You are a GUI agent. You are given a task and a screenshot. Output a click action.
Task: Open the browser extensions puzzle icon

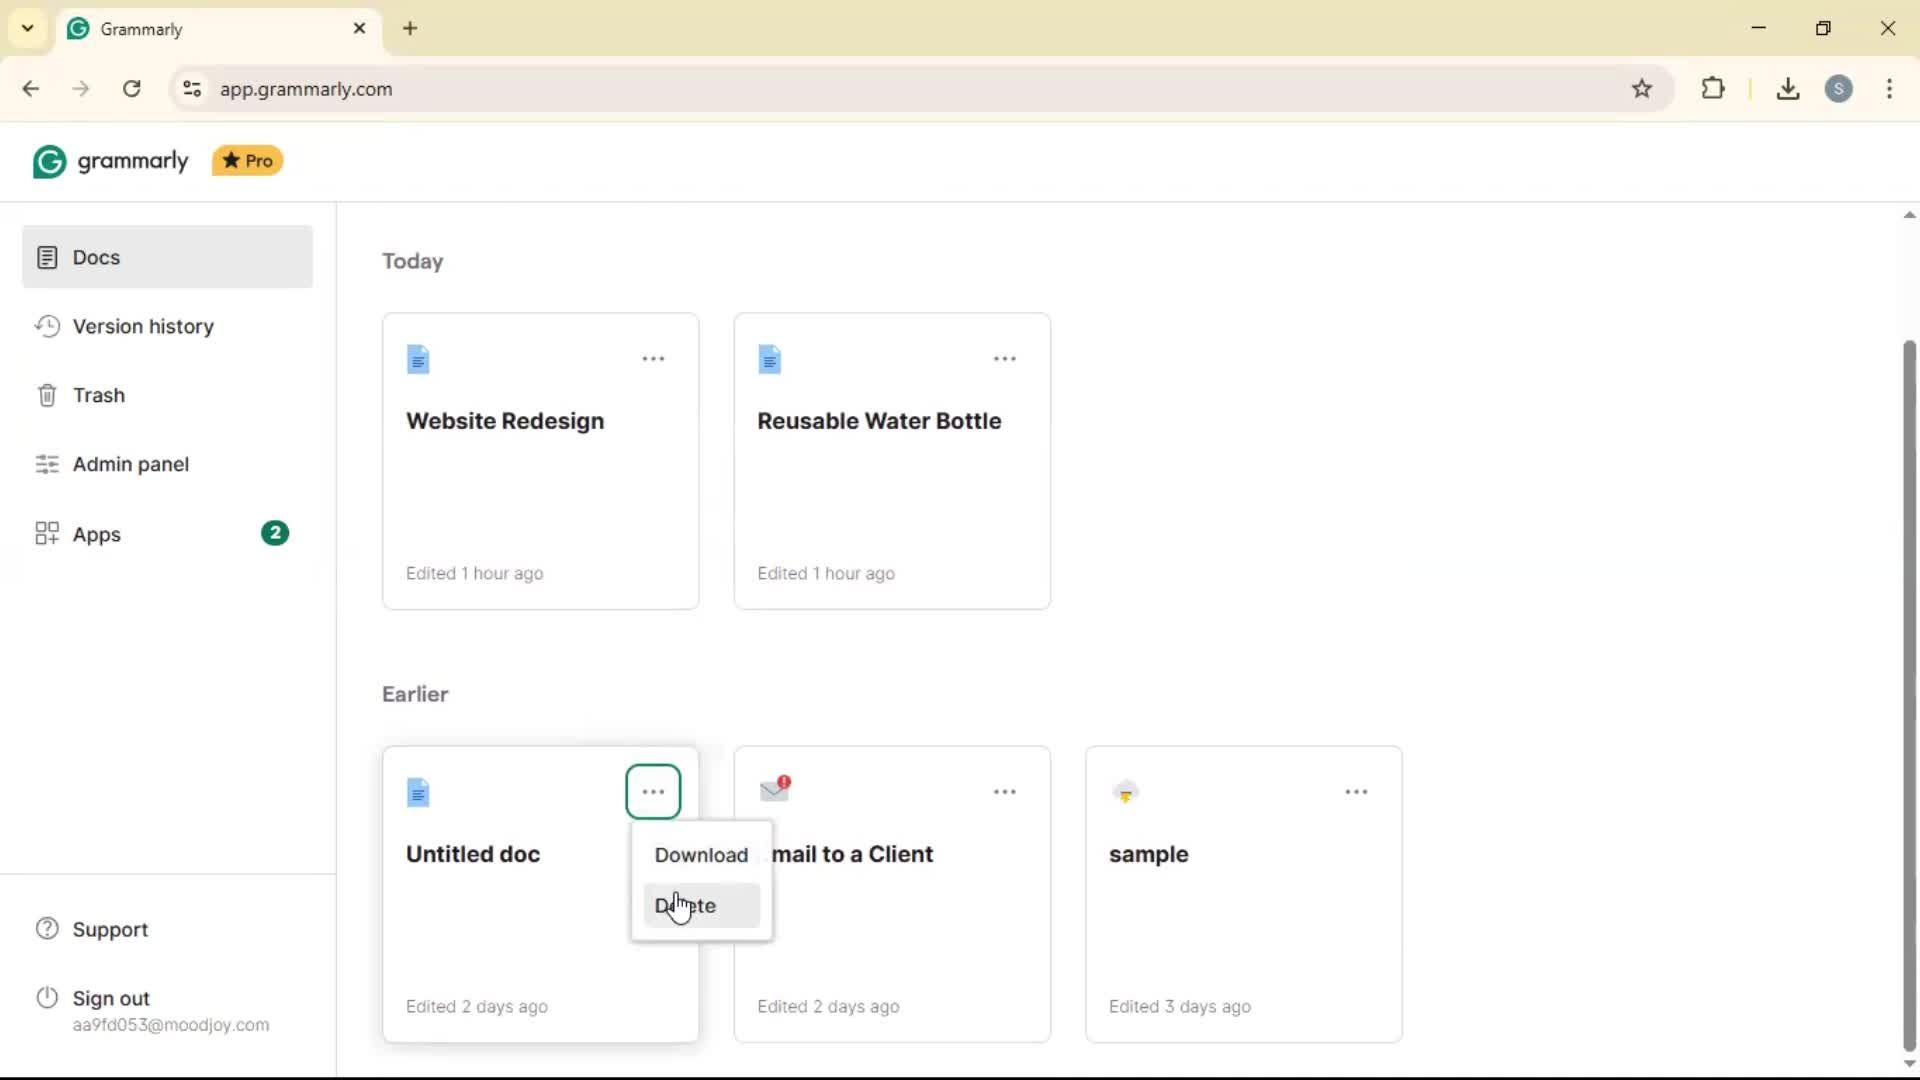[x=1713, y=89]
